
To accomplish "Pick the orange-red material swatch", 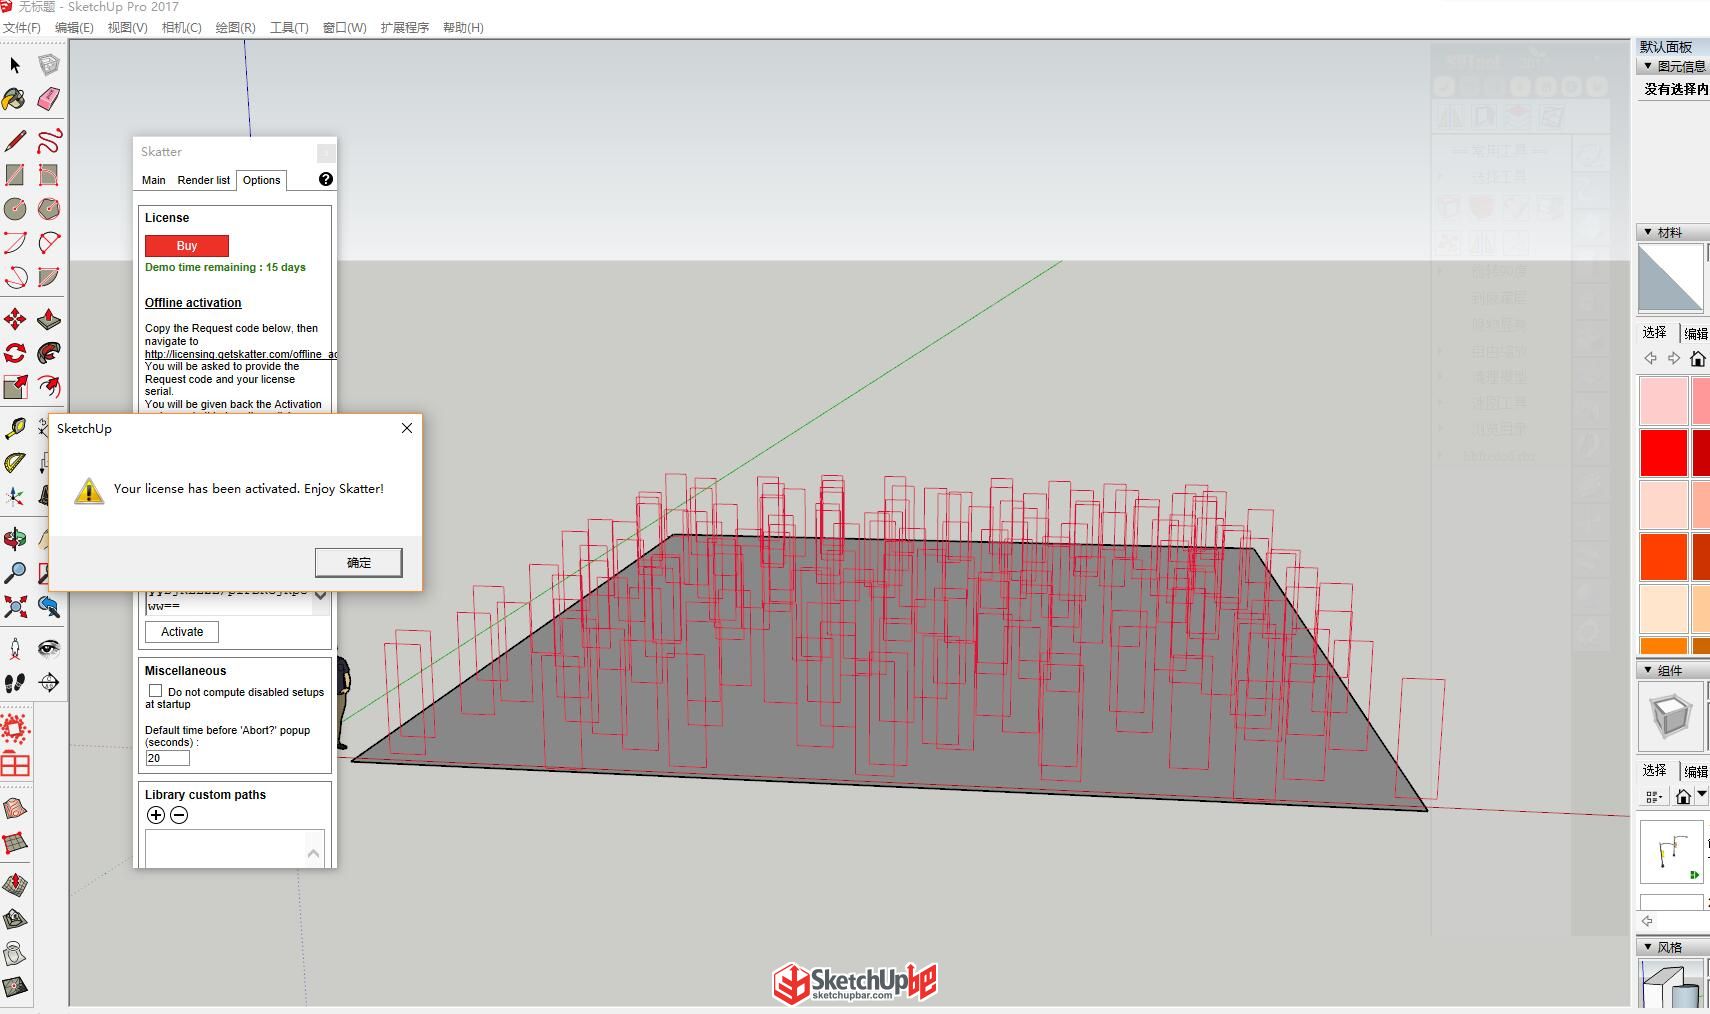I will click(1663, 556).
